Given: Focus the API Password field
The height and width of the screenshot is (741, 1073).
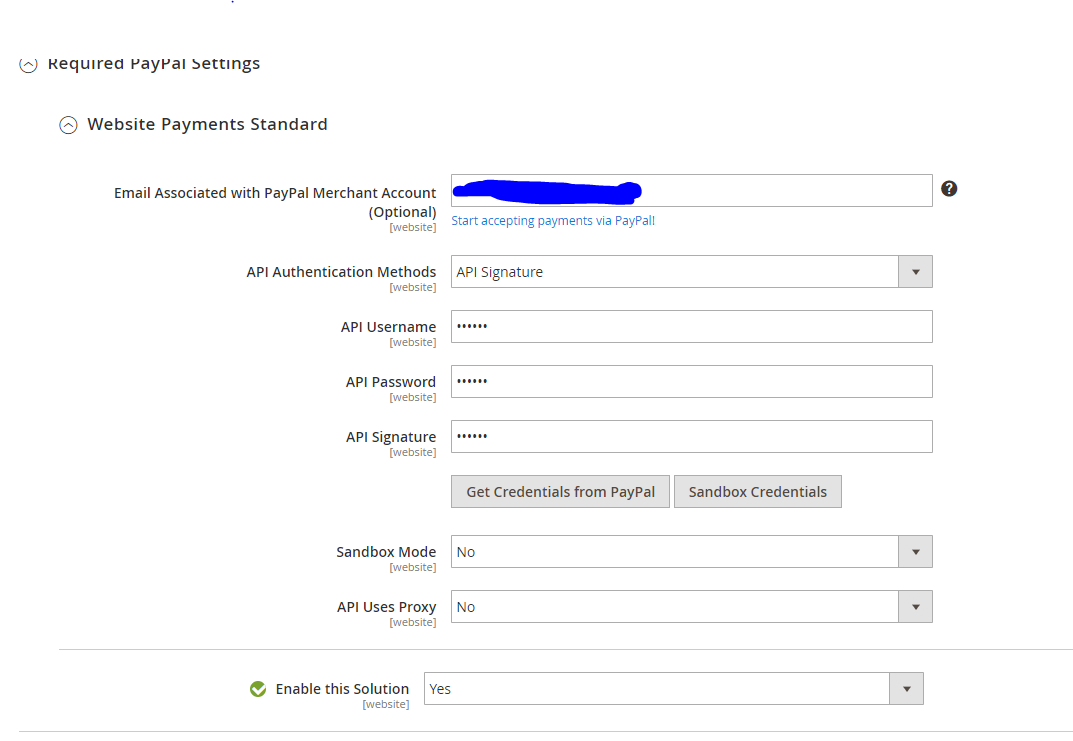Looking at the screenshot, I should pyautogui.click(x=691, y=381).
